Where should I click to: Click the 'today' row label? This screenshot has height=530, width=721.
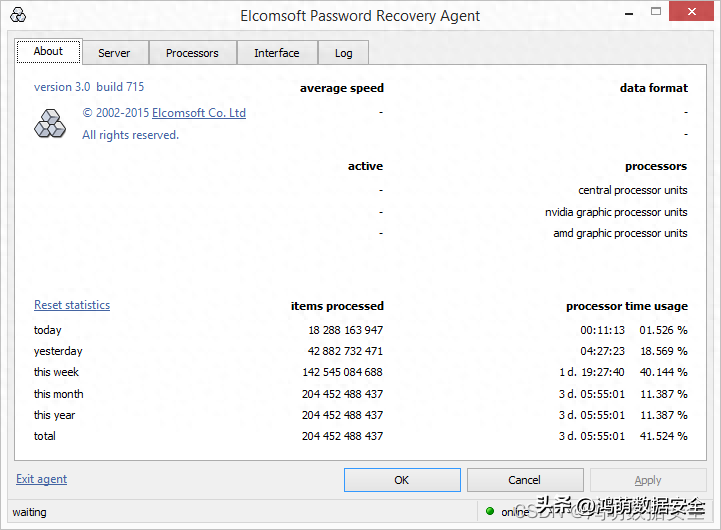pos(47,330)
